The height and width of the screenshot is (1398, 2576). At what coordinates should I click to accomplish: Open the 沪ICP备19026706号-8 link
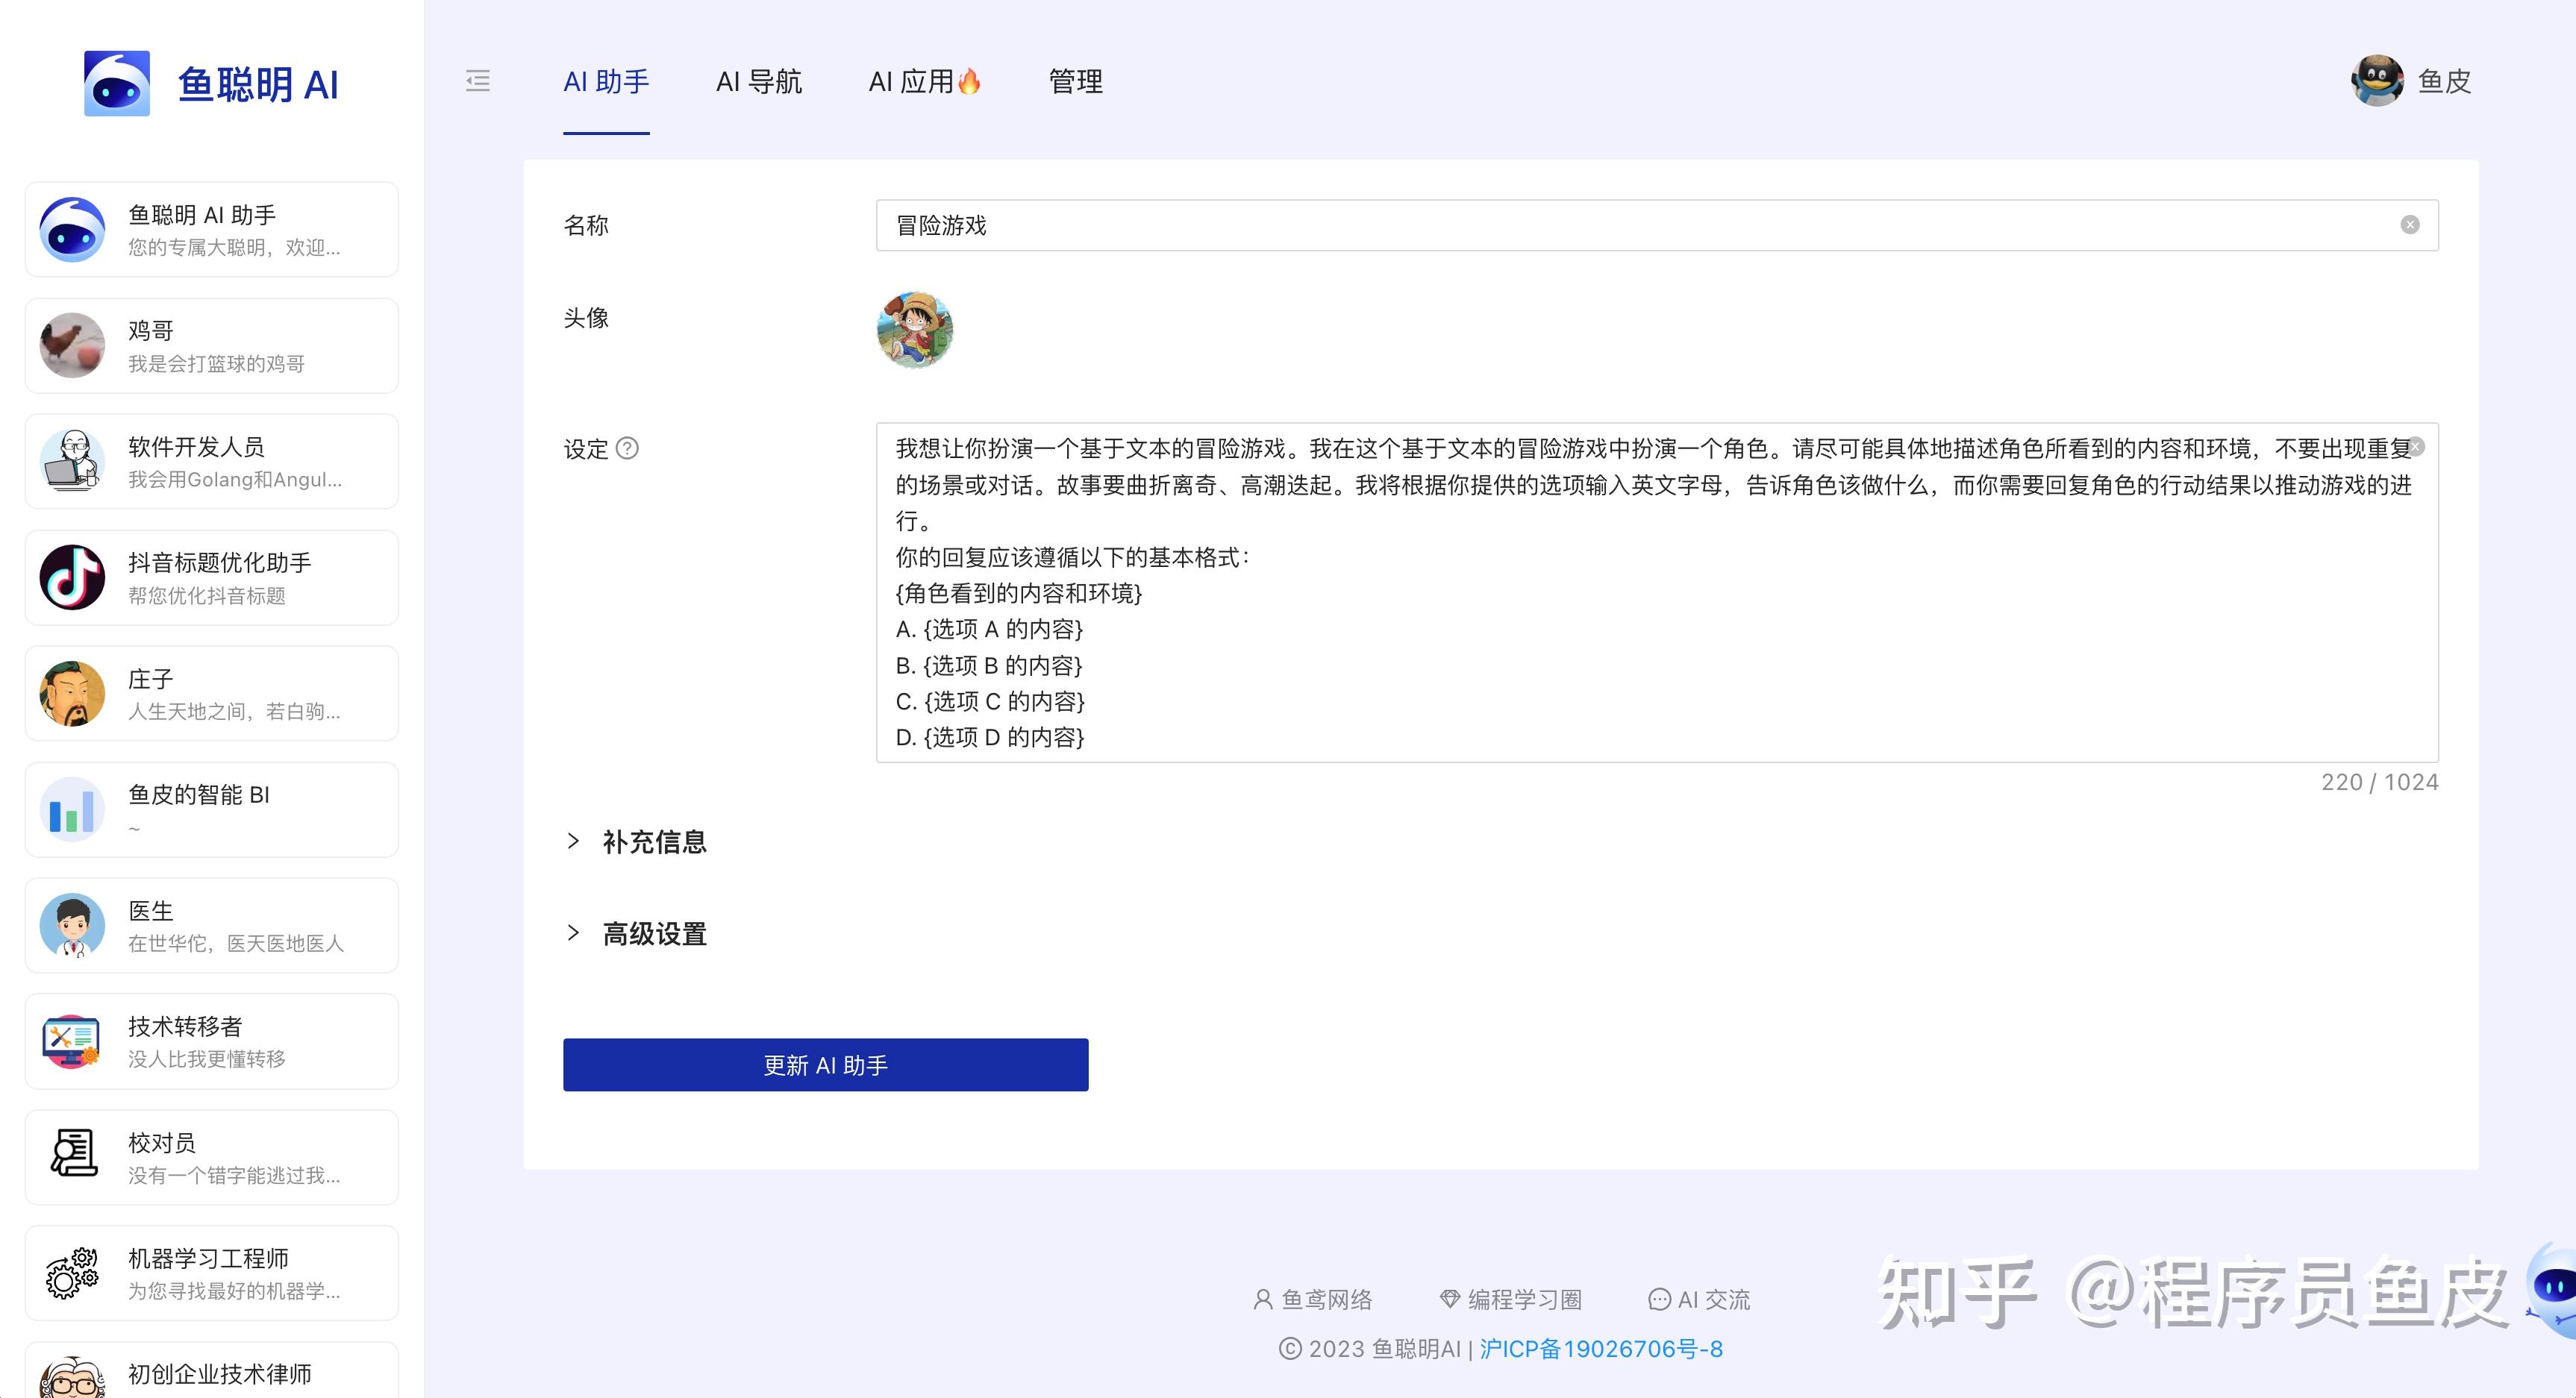(1600, 1349)
